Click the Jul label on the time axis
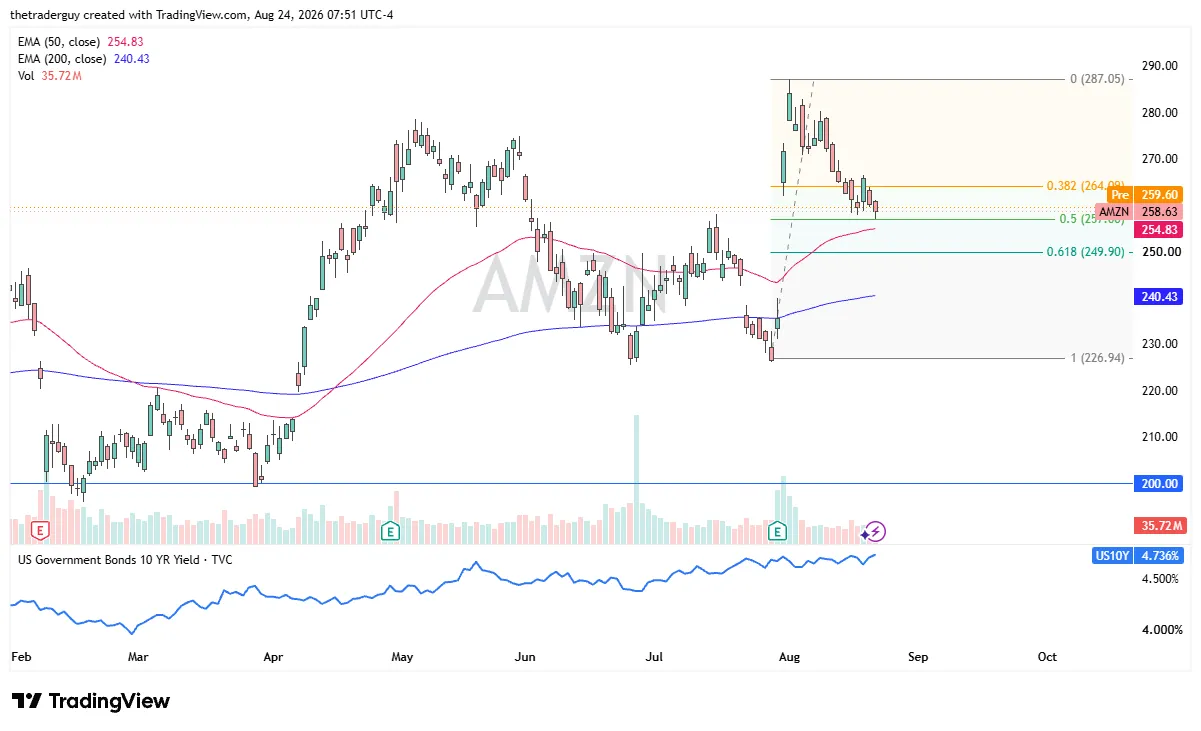Image resolution: width=1201 pixels, height=731 pixels. [655, 657]
